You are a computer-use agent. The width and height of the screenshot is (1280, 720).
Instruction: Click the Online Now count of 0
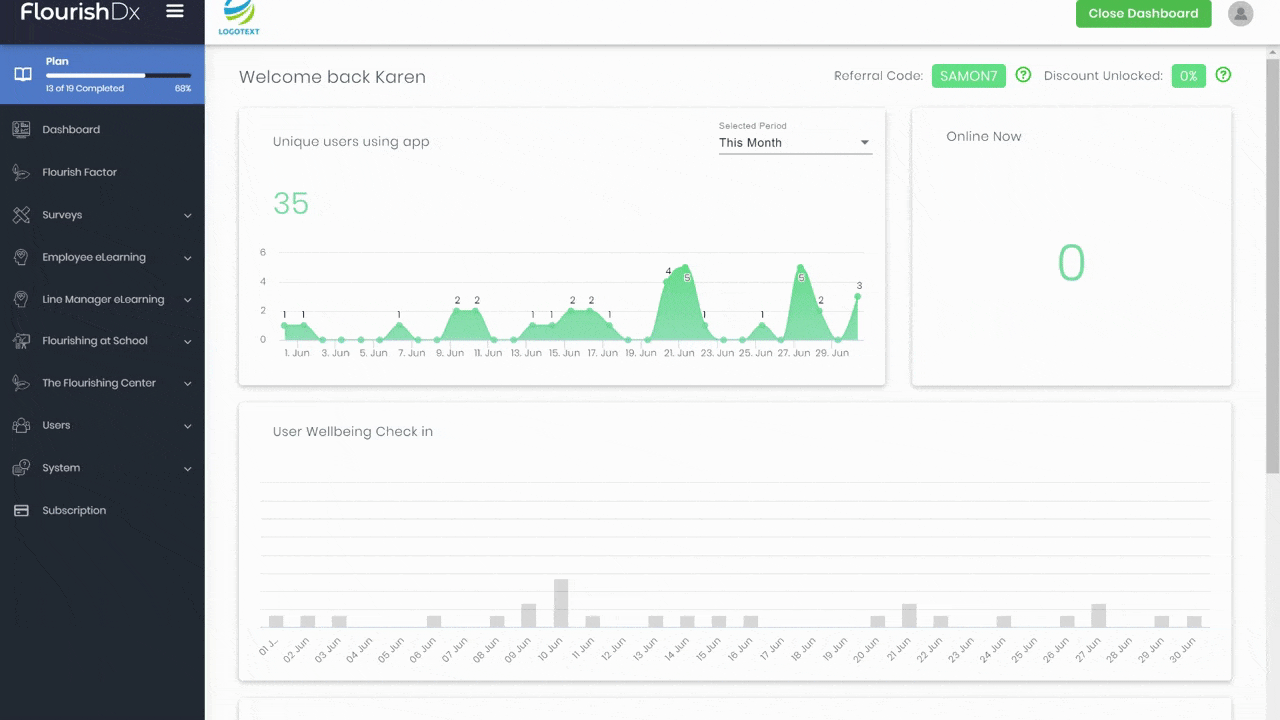1071,263
